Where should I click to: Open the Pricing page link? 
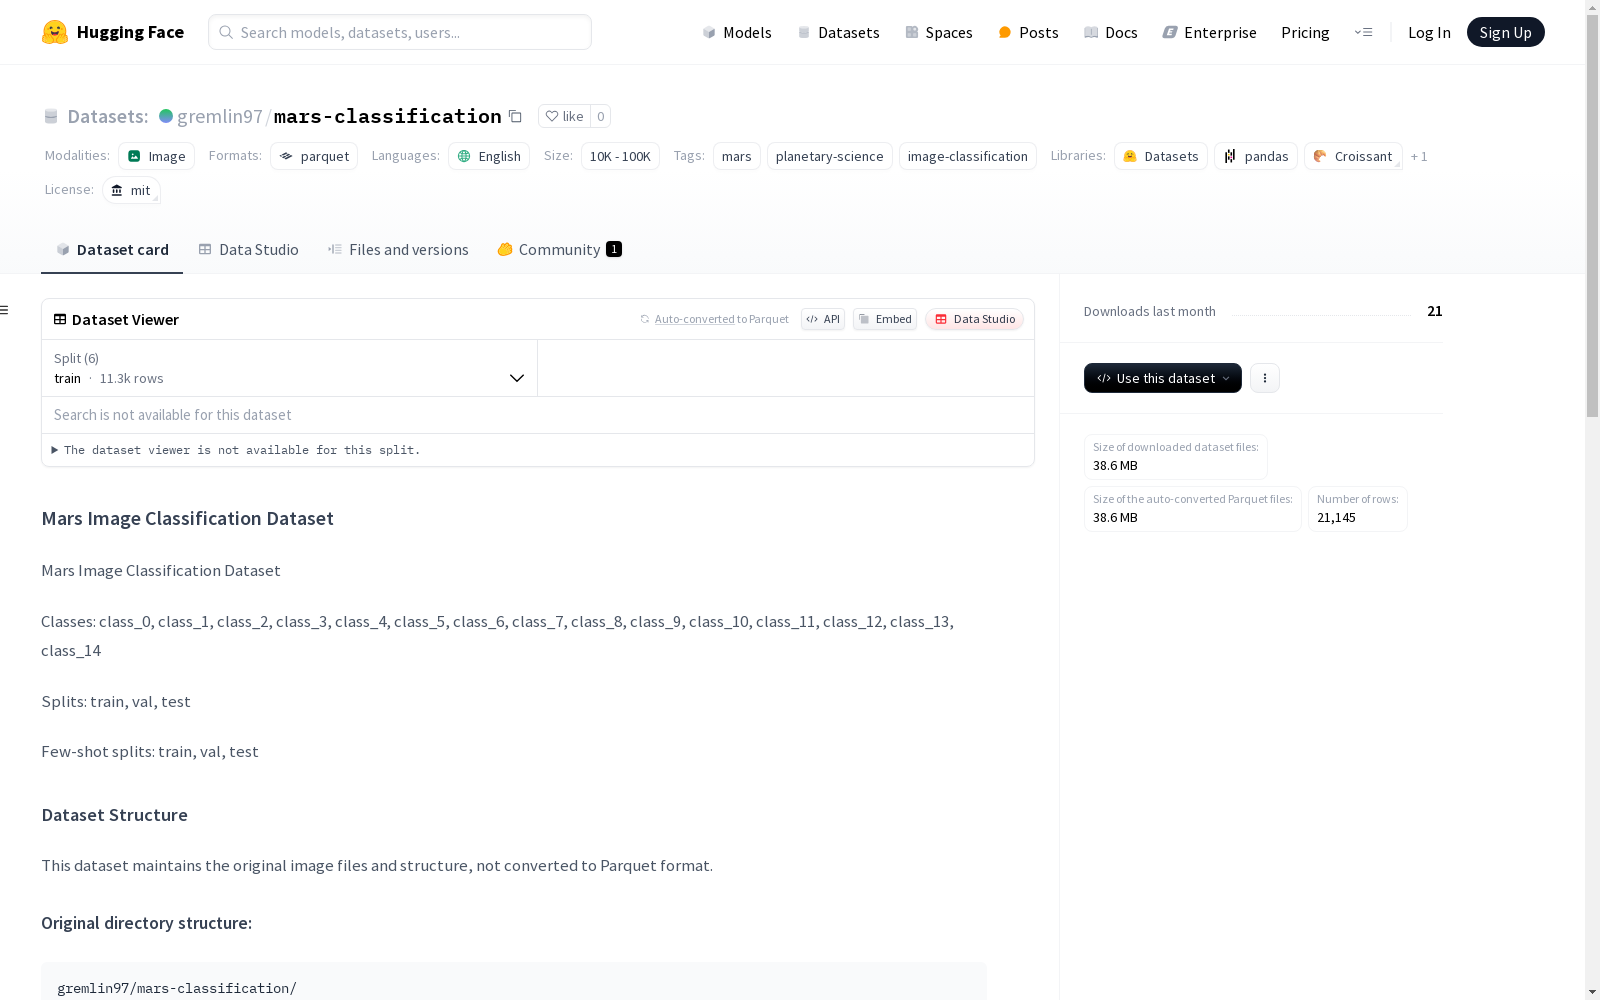[1305, 32]
